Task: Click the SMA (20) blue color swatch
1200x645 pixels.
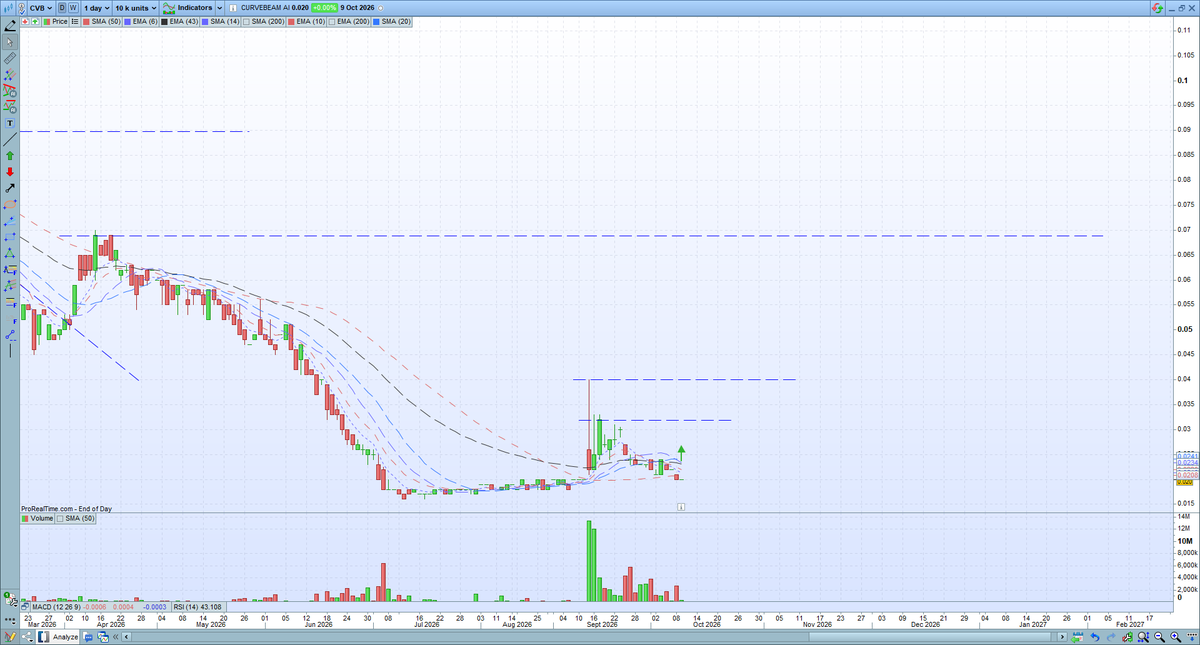Action: point(376,21)
